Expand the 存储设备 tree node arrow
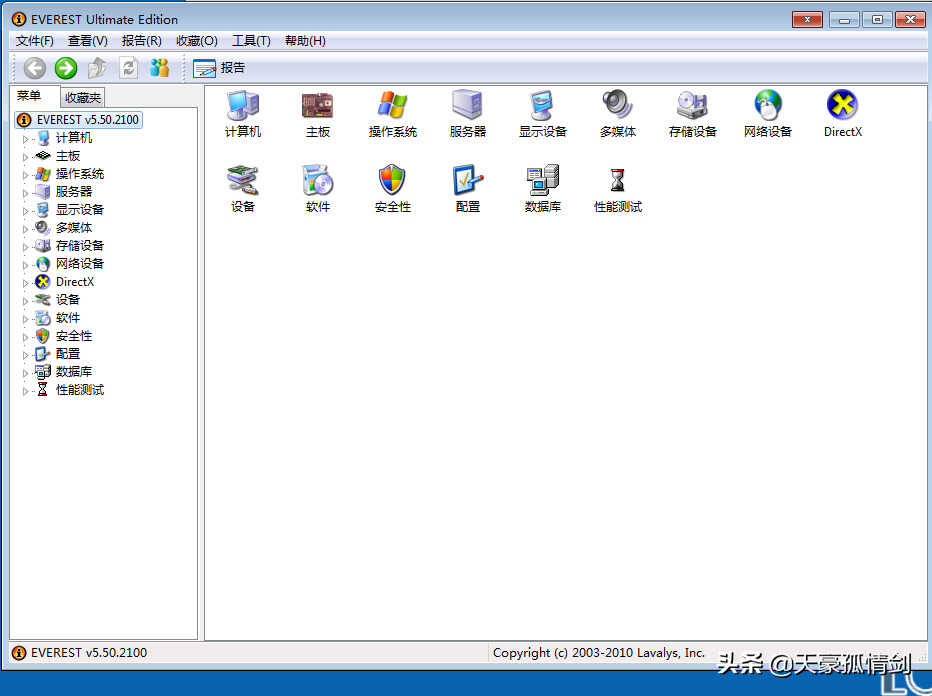Screen dimensions: 932x696 tap(25, 247)
